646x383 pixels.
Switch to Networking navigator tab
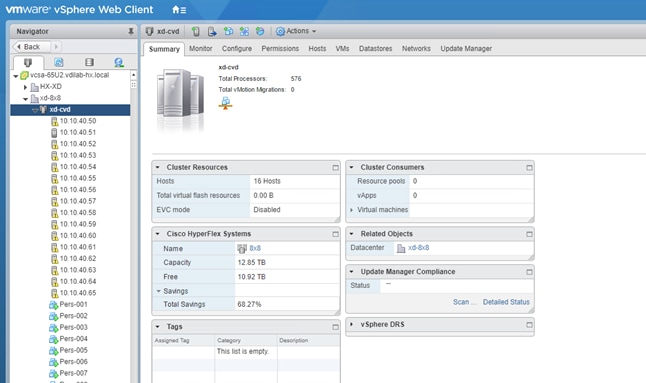click(119, 63)
